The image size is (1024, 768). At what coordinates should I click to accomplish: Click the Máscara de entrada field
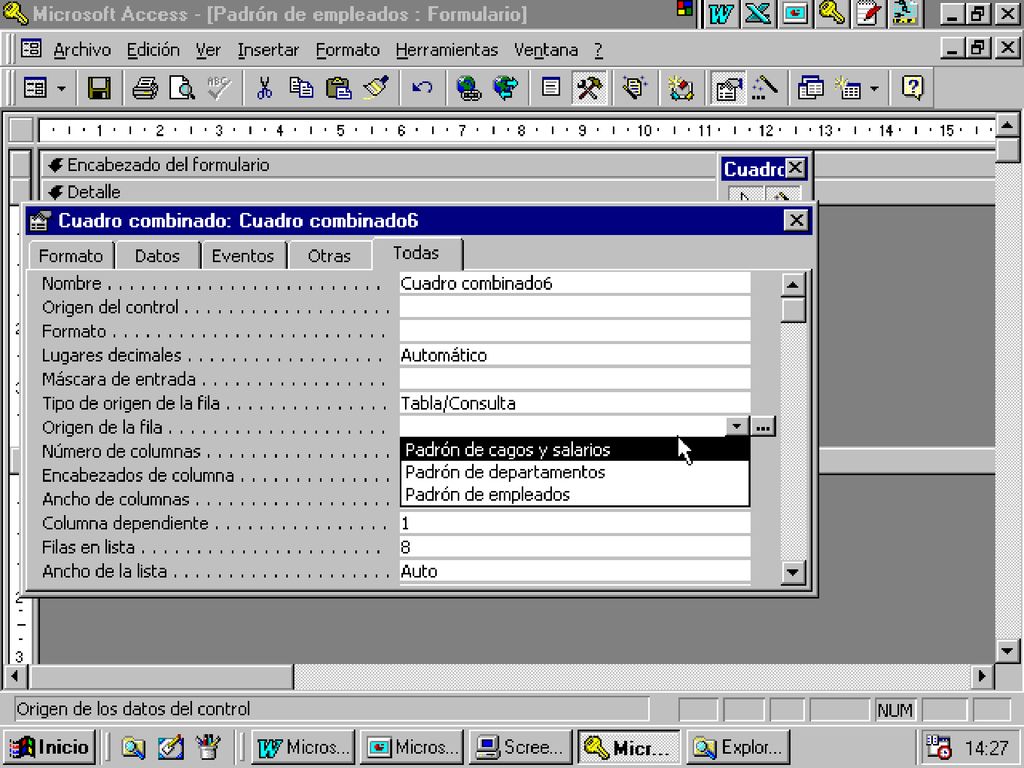click(575, 379)
